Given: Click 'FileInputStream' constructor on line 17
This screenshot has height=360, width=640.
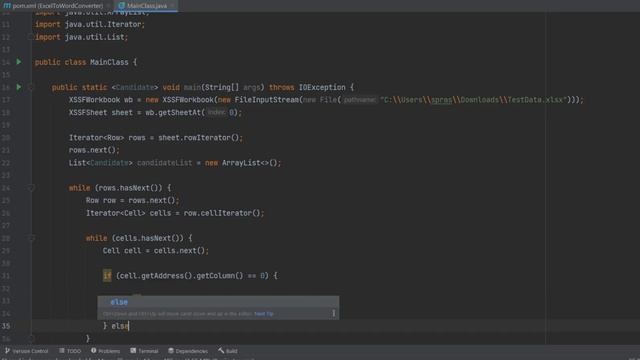Looking at the screenshot, I should pyautogui.click(x=267, y=100).
